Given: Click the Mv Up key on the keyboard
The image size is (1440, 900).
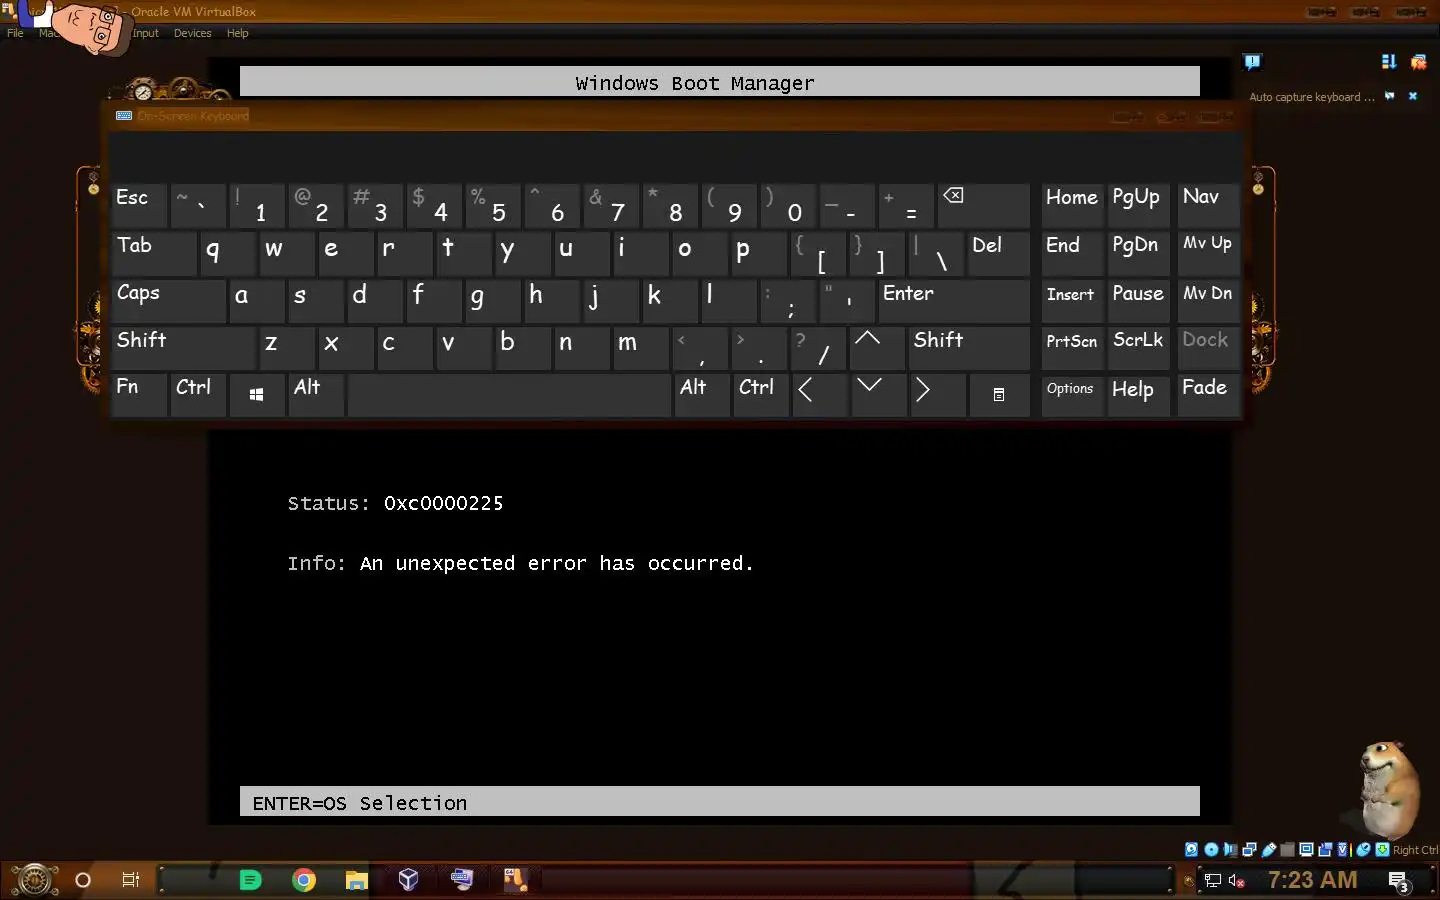Looking at the screenshot, I should click(1208, 253).
